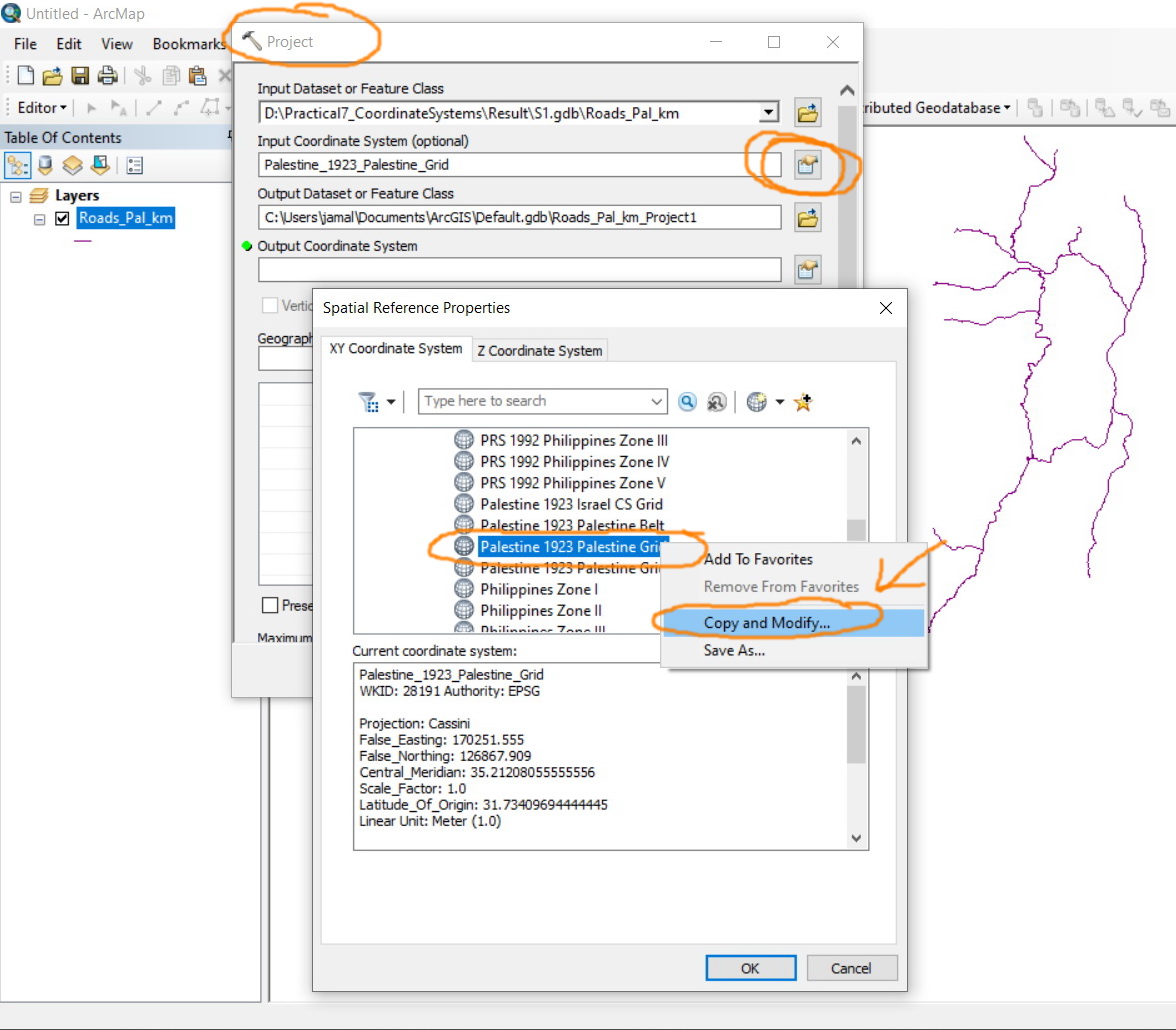Screen dimensions: 1176x1030
Task: Click Cancel in Spatial Reference Properties
Action: (851, 968)
